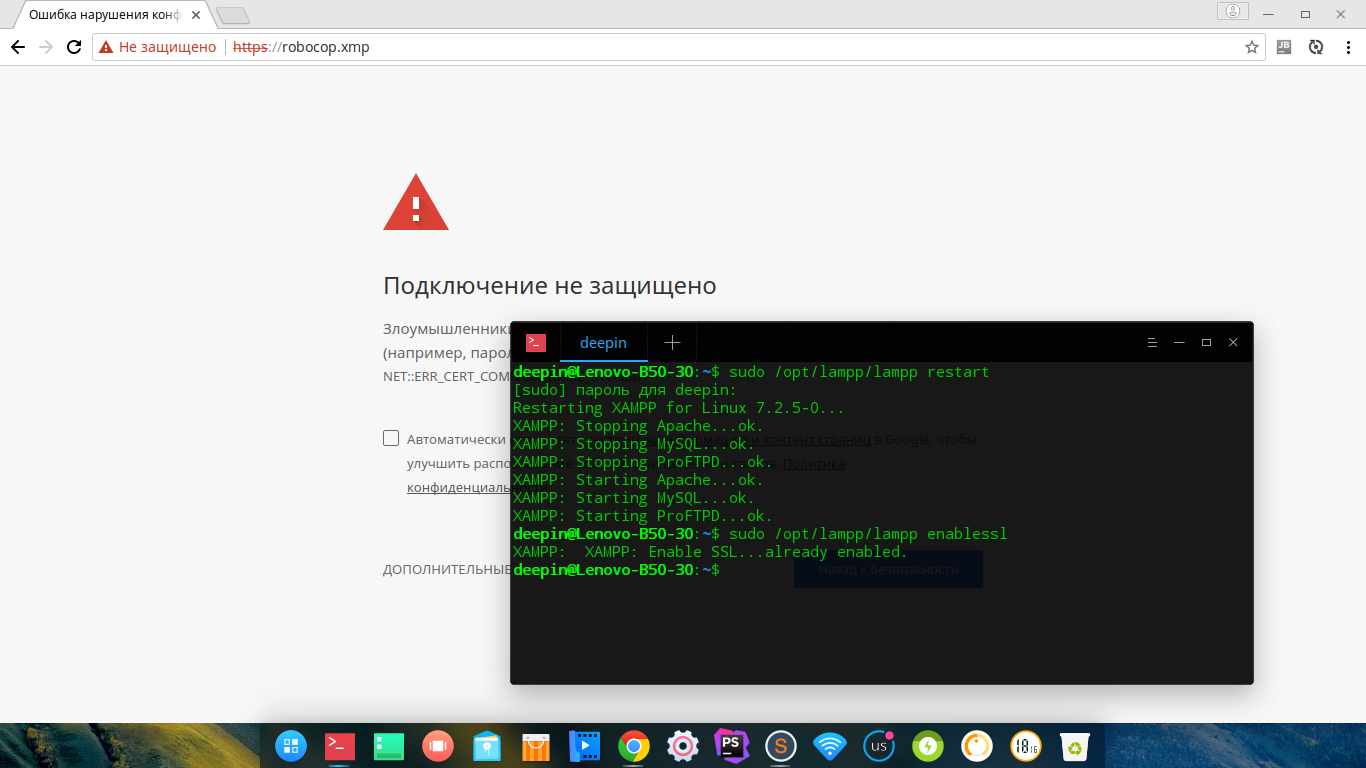Viewport: 1366px width, 768px height.
Task: Open the 'us' keyboard layout dock icon
Action: [x=879, y=745]
